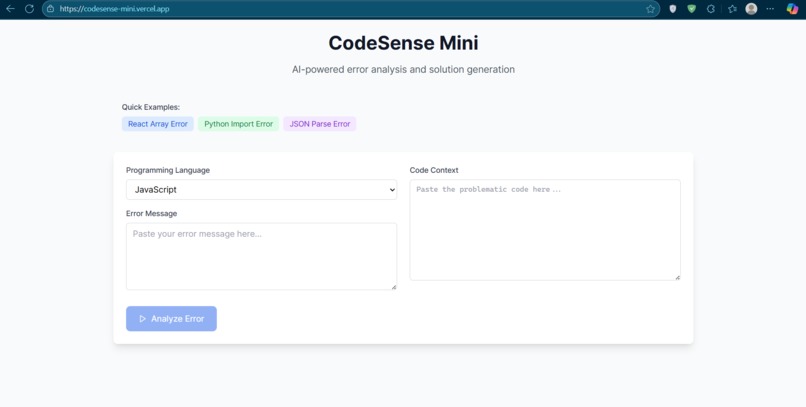The image size is (806, 407).
Task: Click the Code Context label
Action: click(434, 170)
